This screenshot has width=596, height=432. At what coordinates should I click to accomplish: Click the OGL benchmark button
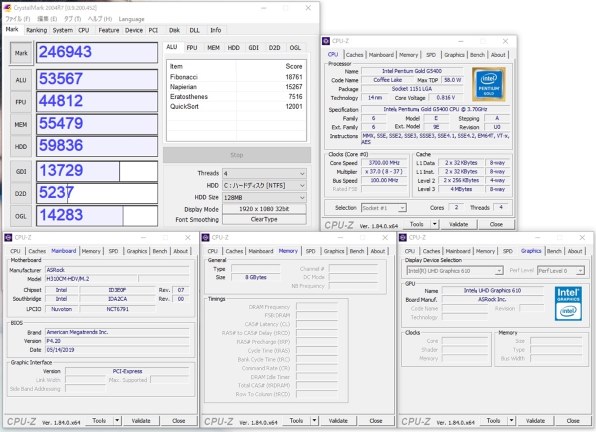[x=21, y=216]
